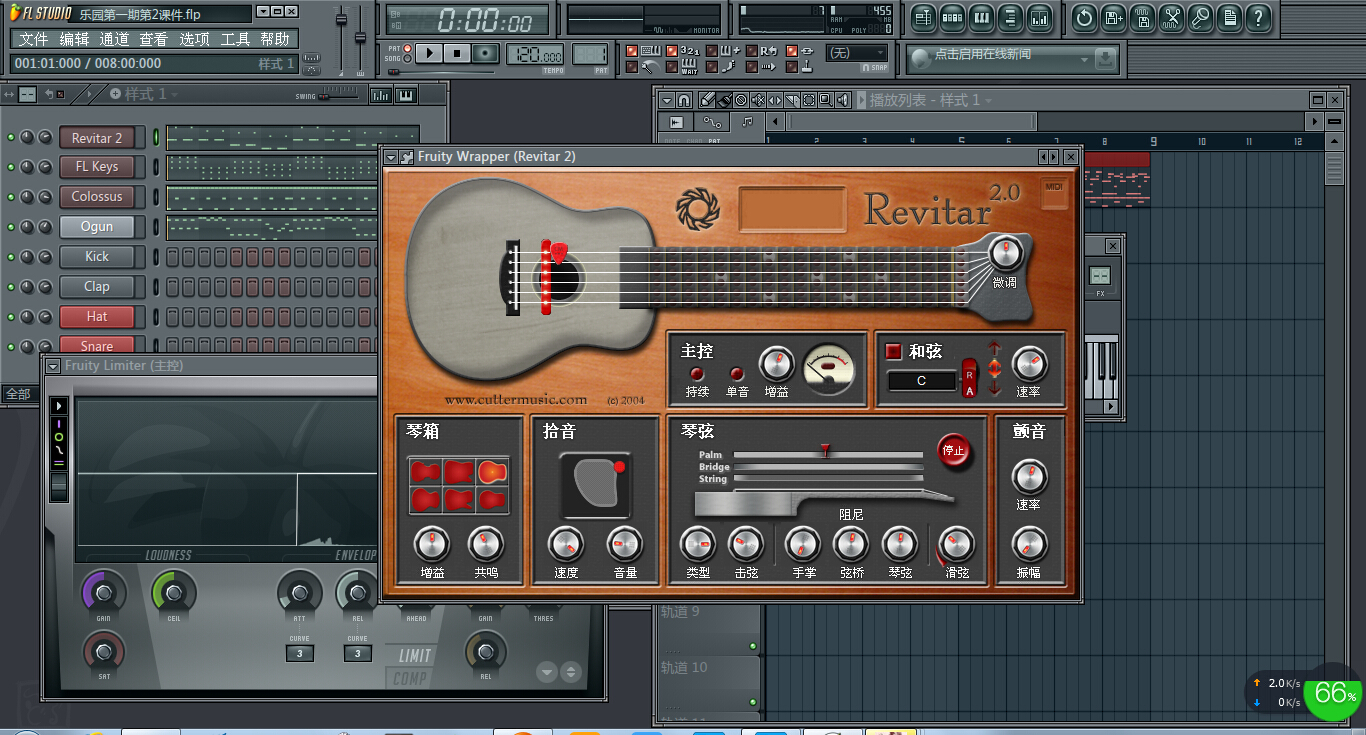
Task: Open the snap dropdown showing (无)
Action: [858, 53]
